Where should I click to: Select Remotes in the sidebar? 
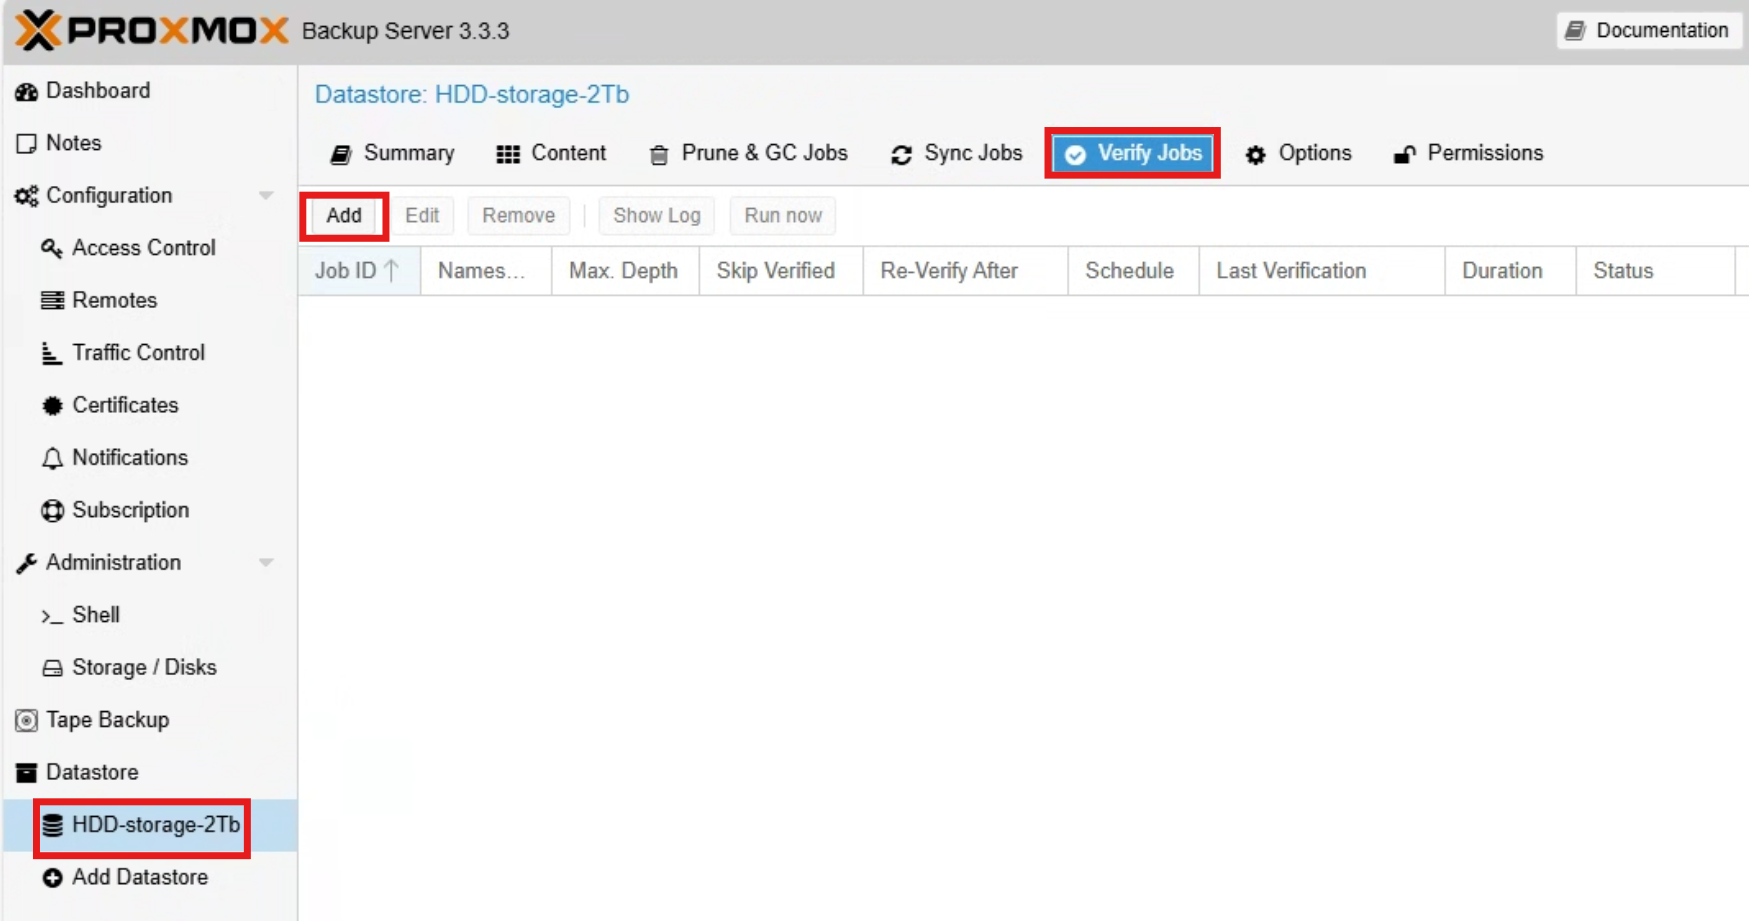pos(150,300)
